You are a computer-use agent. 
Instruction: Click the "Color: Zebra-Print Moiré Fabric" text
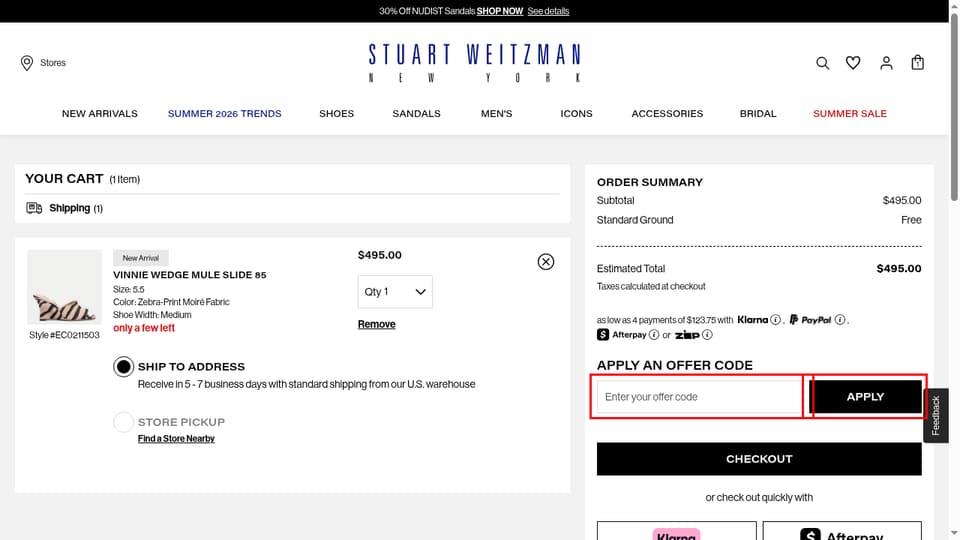[x=171, y=302]
